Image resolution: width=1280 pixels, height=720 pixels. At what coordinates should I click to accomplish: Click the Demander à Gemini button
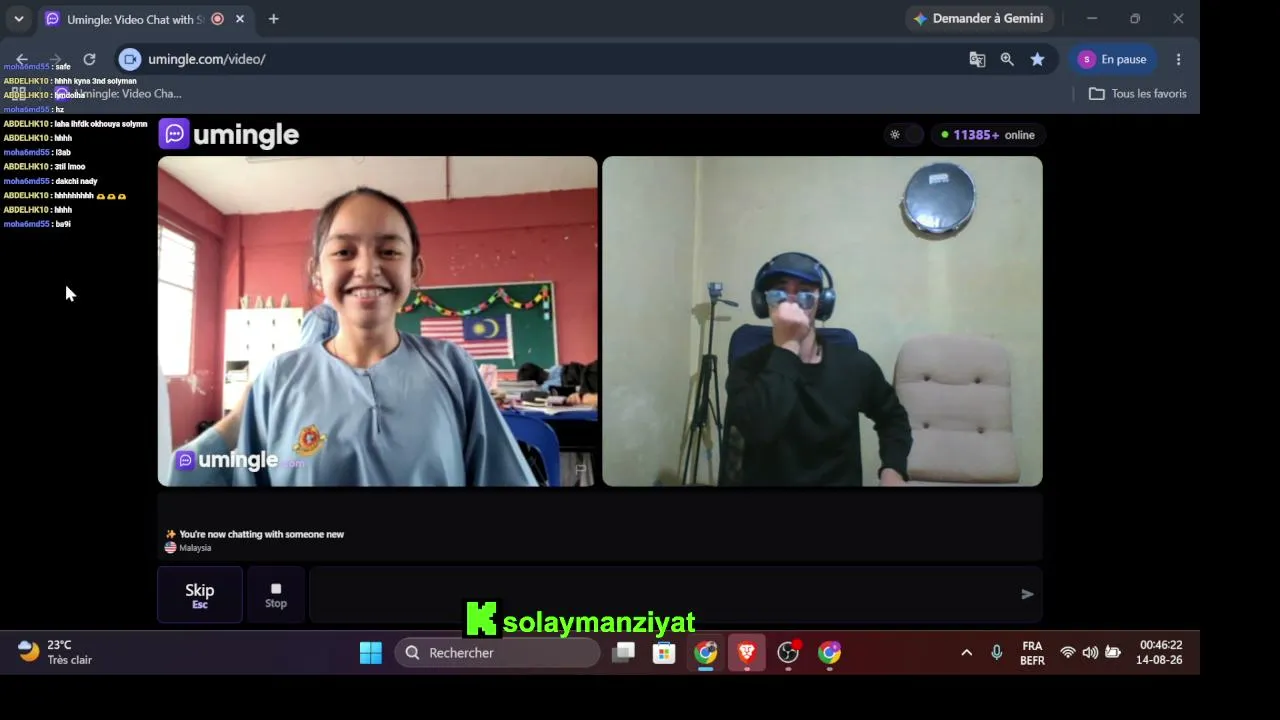[x=978, y=19]
